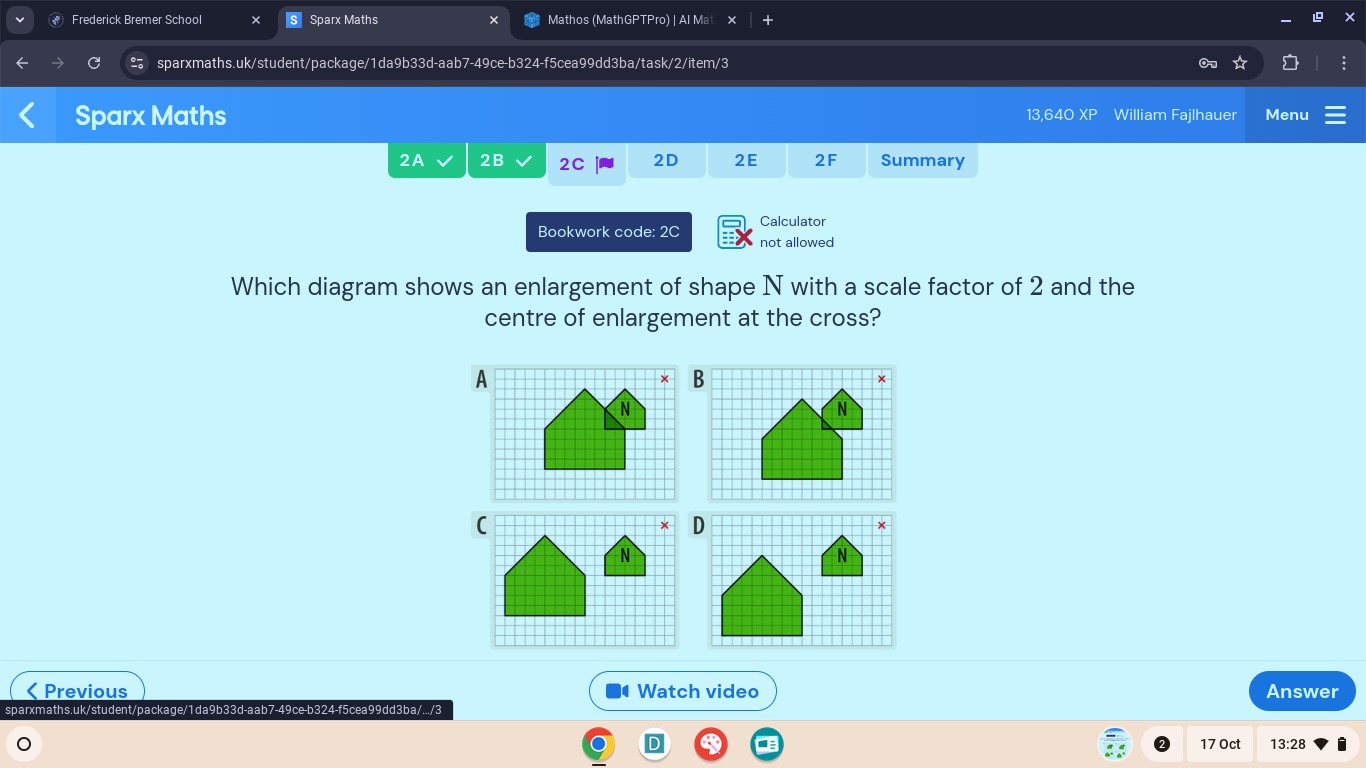
Task: Open Chrome three-dot menu
Action: 1344,63
